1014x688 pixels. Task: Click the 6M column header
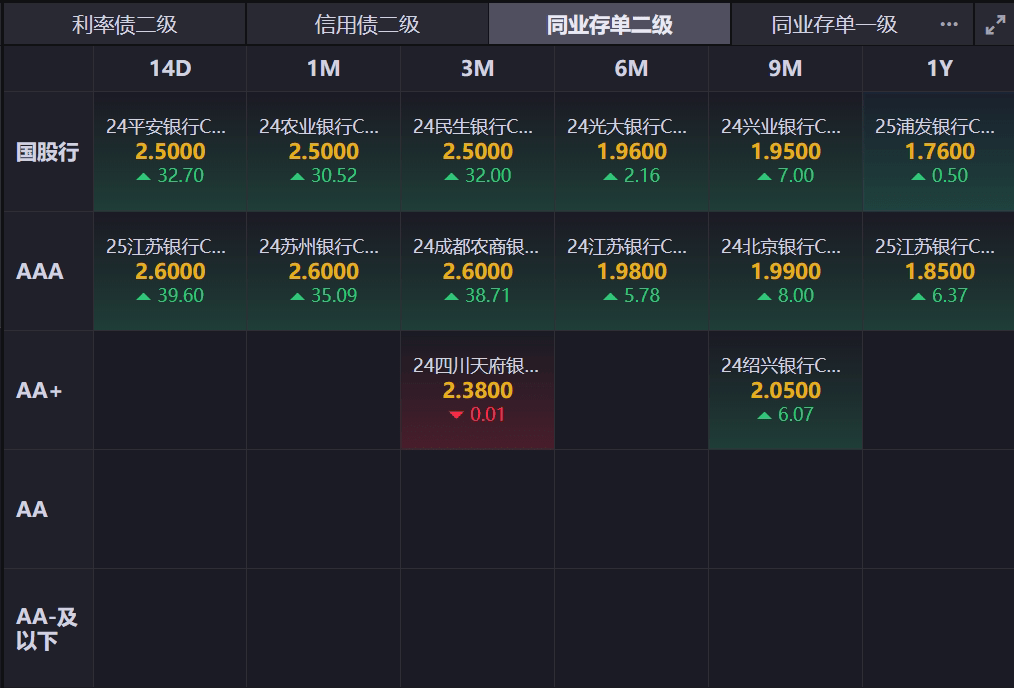[631, 69]
